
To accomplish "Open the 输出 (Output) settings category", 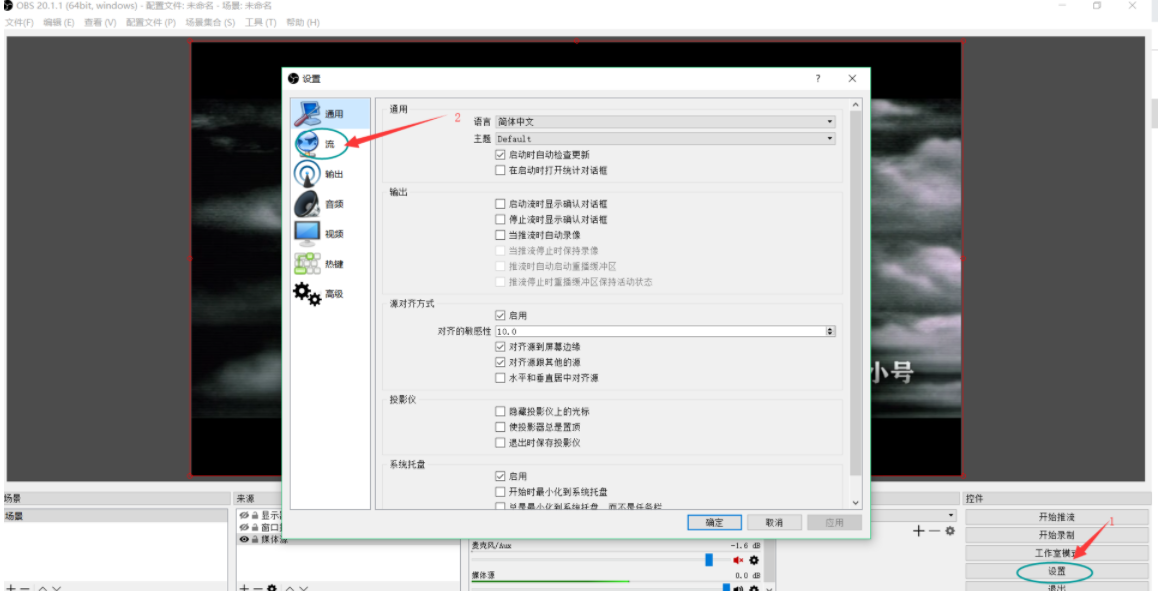I will pyautogui.click(x=330, y=174).
